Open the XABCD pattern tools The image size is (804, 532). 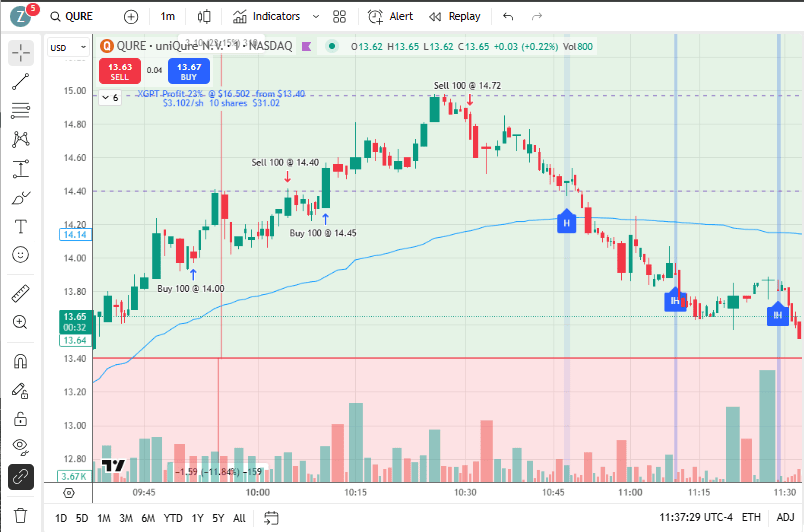[x=21, y=139]
